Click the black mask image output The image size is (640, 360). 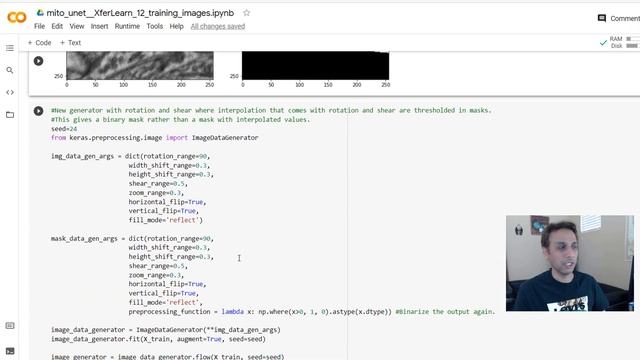(316, 65)
